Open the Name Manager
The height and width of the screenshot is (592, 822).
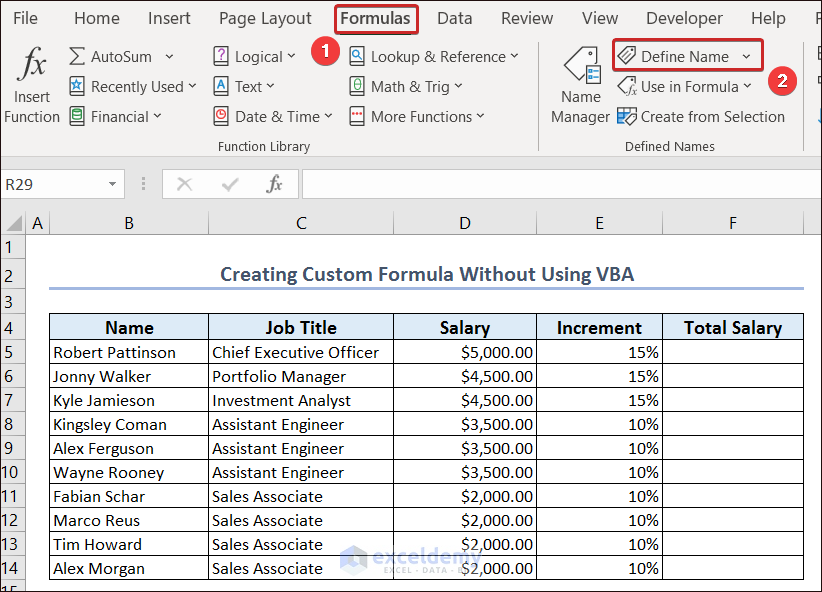tap(580, 87)
